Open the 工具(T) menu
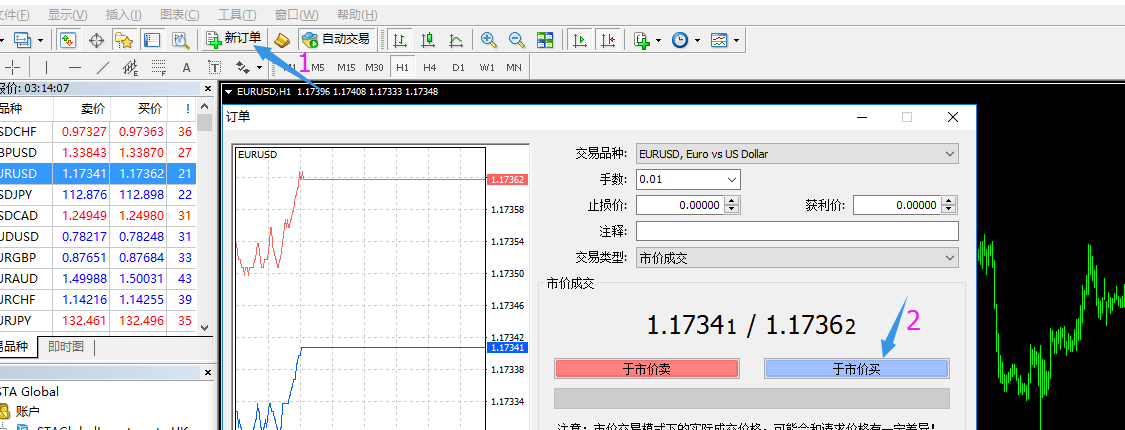Image resolution: width=1125 pixels, height=430 pixels. 237,15
